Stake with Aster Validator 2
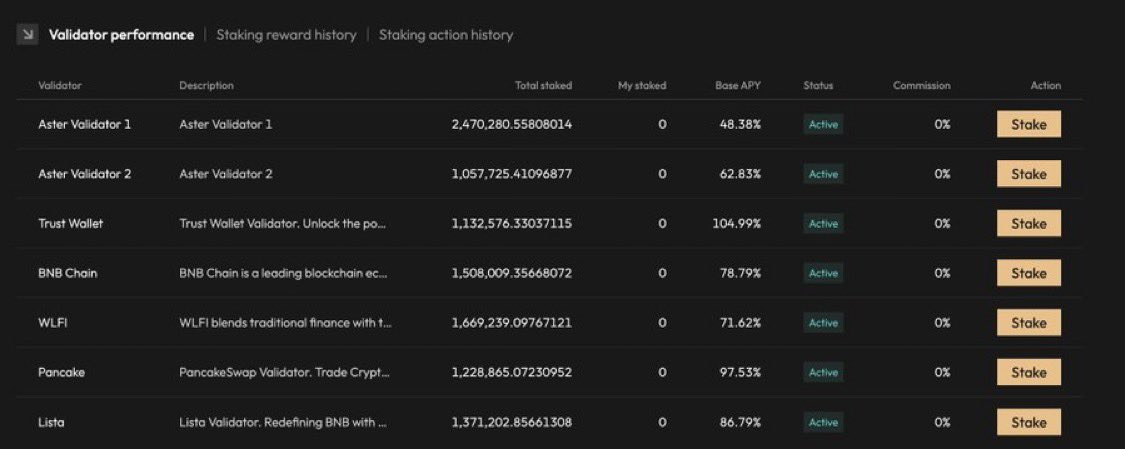Screen dimensions: 1125x449 pyautogui.click(x=1028, y=174)
